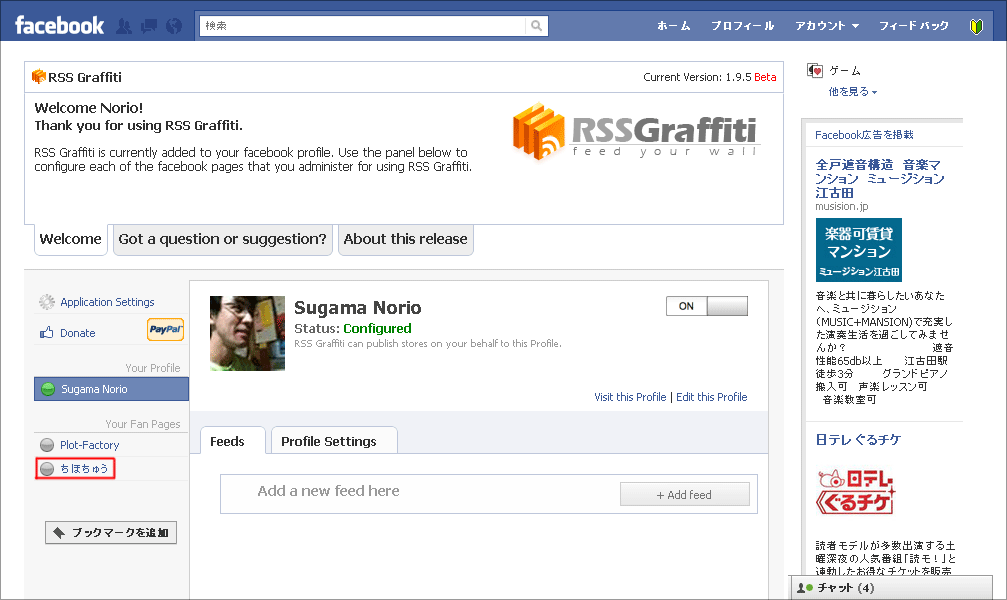
Task: Switch to Profile Settings tab
Action: (x=334, y=441)
